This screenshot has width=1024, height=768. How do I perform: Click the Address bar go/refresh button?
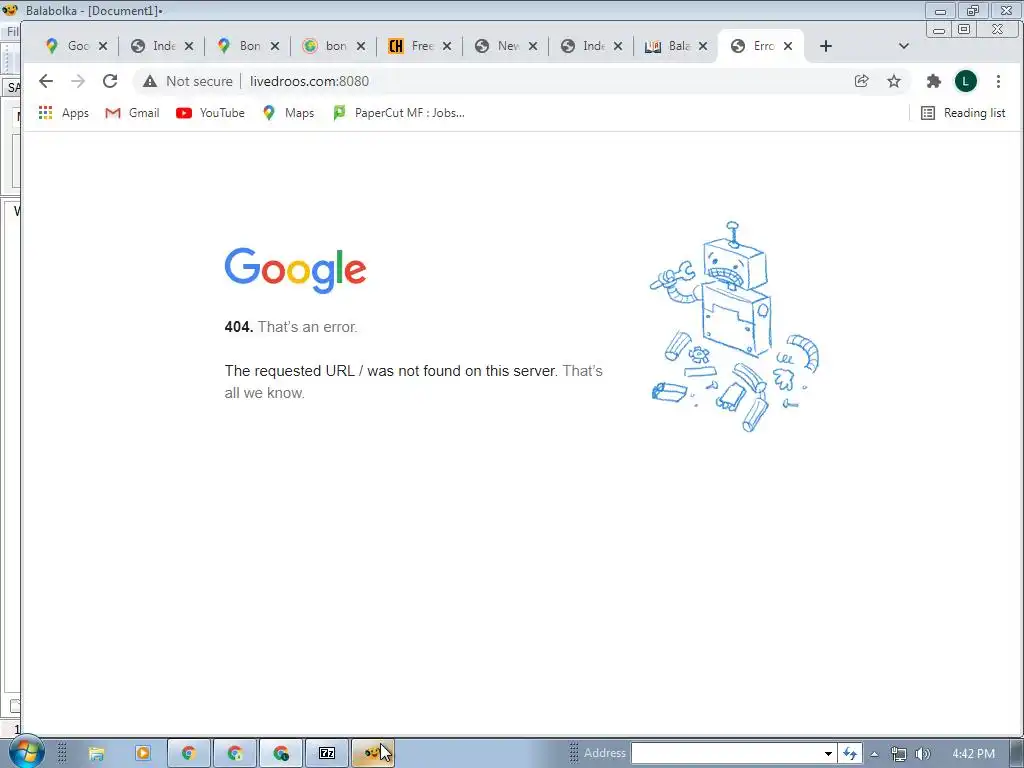tap(850, 754)
